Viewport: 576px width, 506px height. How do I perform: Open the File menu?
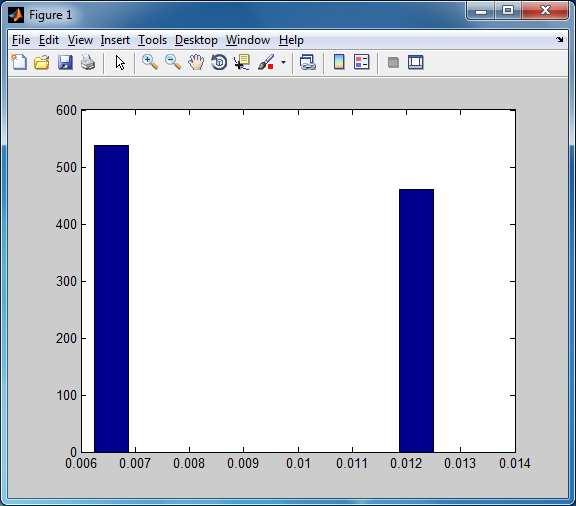point(21,40)
